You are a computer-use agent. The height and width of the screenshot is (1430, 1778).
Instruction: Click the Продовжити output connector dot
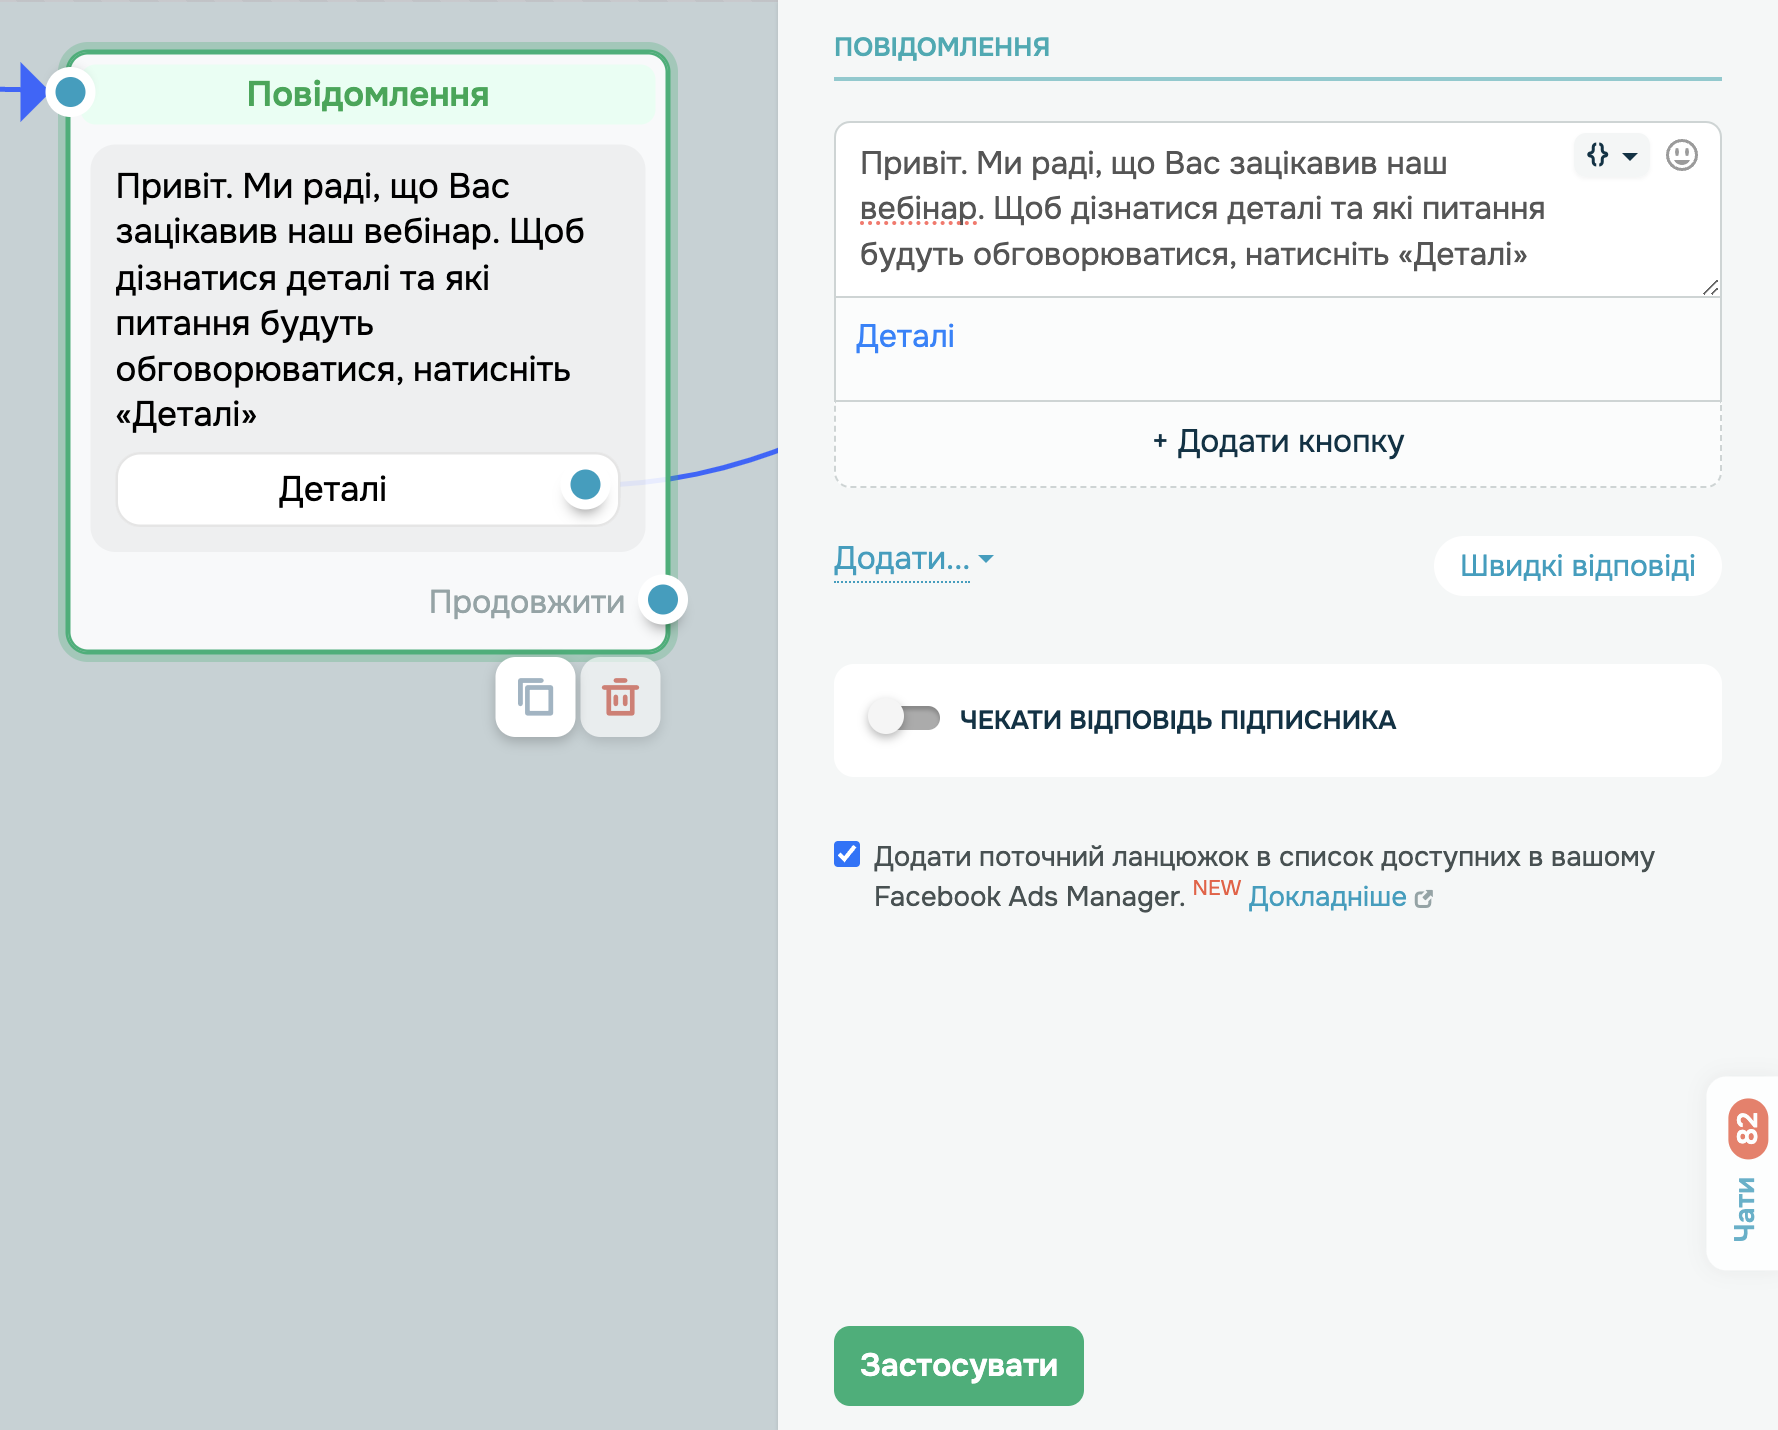[662, 600]
